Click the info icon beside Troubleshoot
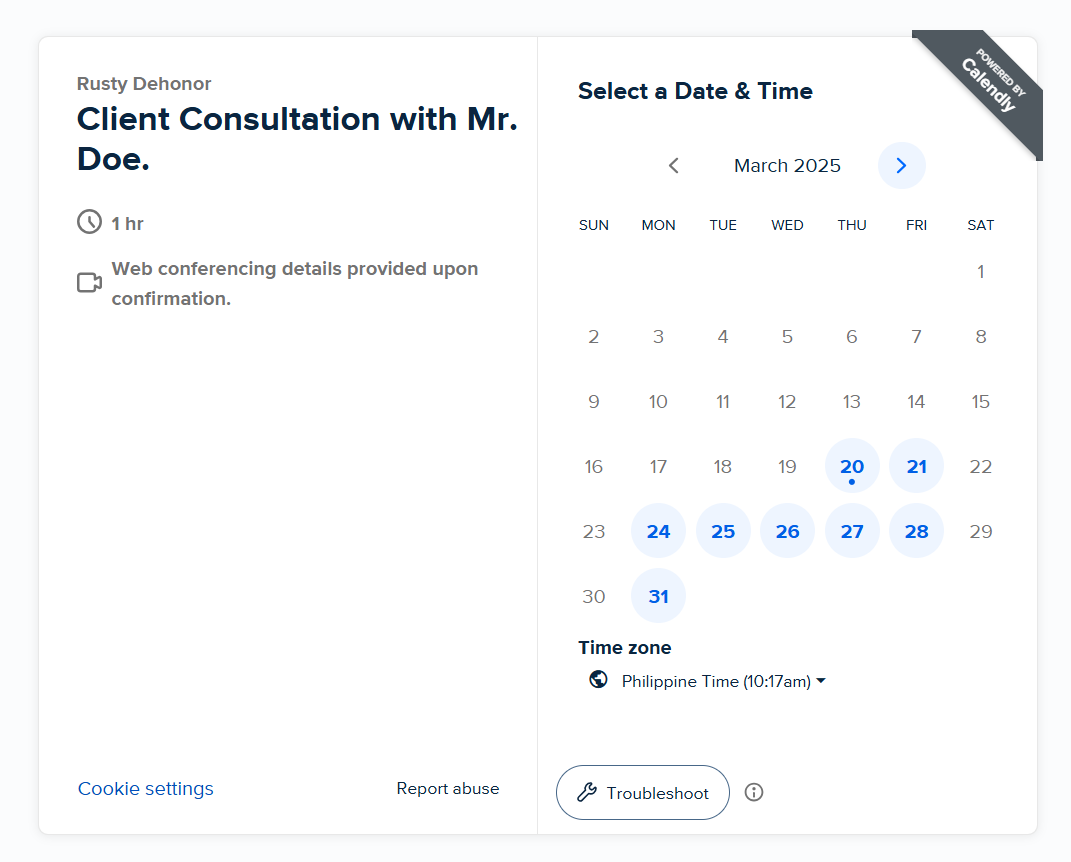 coord(753,792)
